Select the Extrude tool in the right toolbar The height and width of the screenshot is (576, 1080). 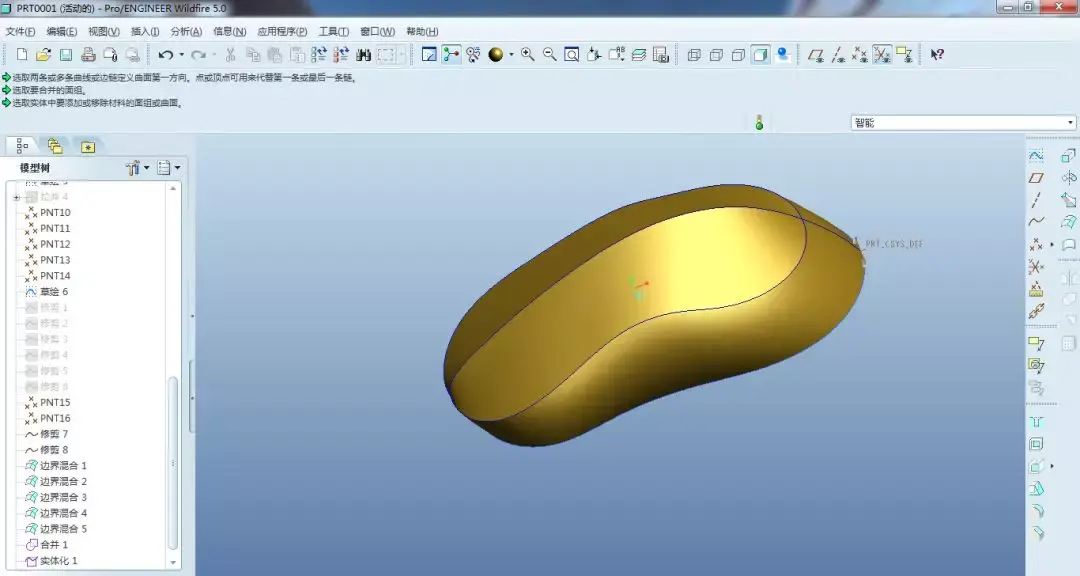coord(1068,156)
